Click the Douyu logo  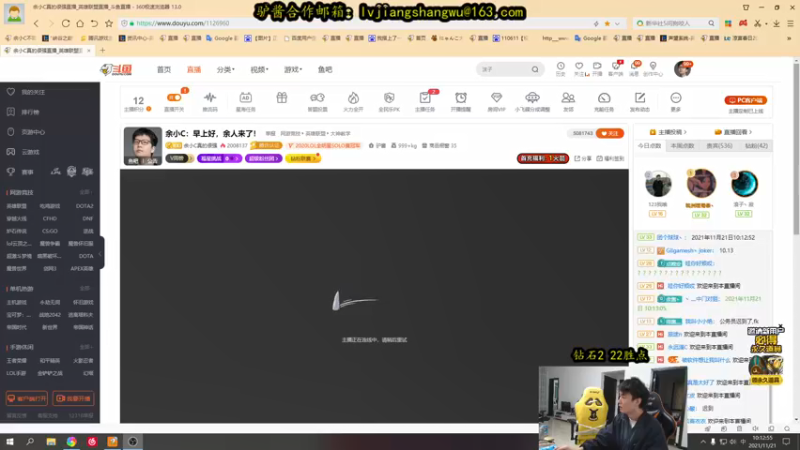point(116,69)
